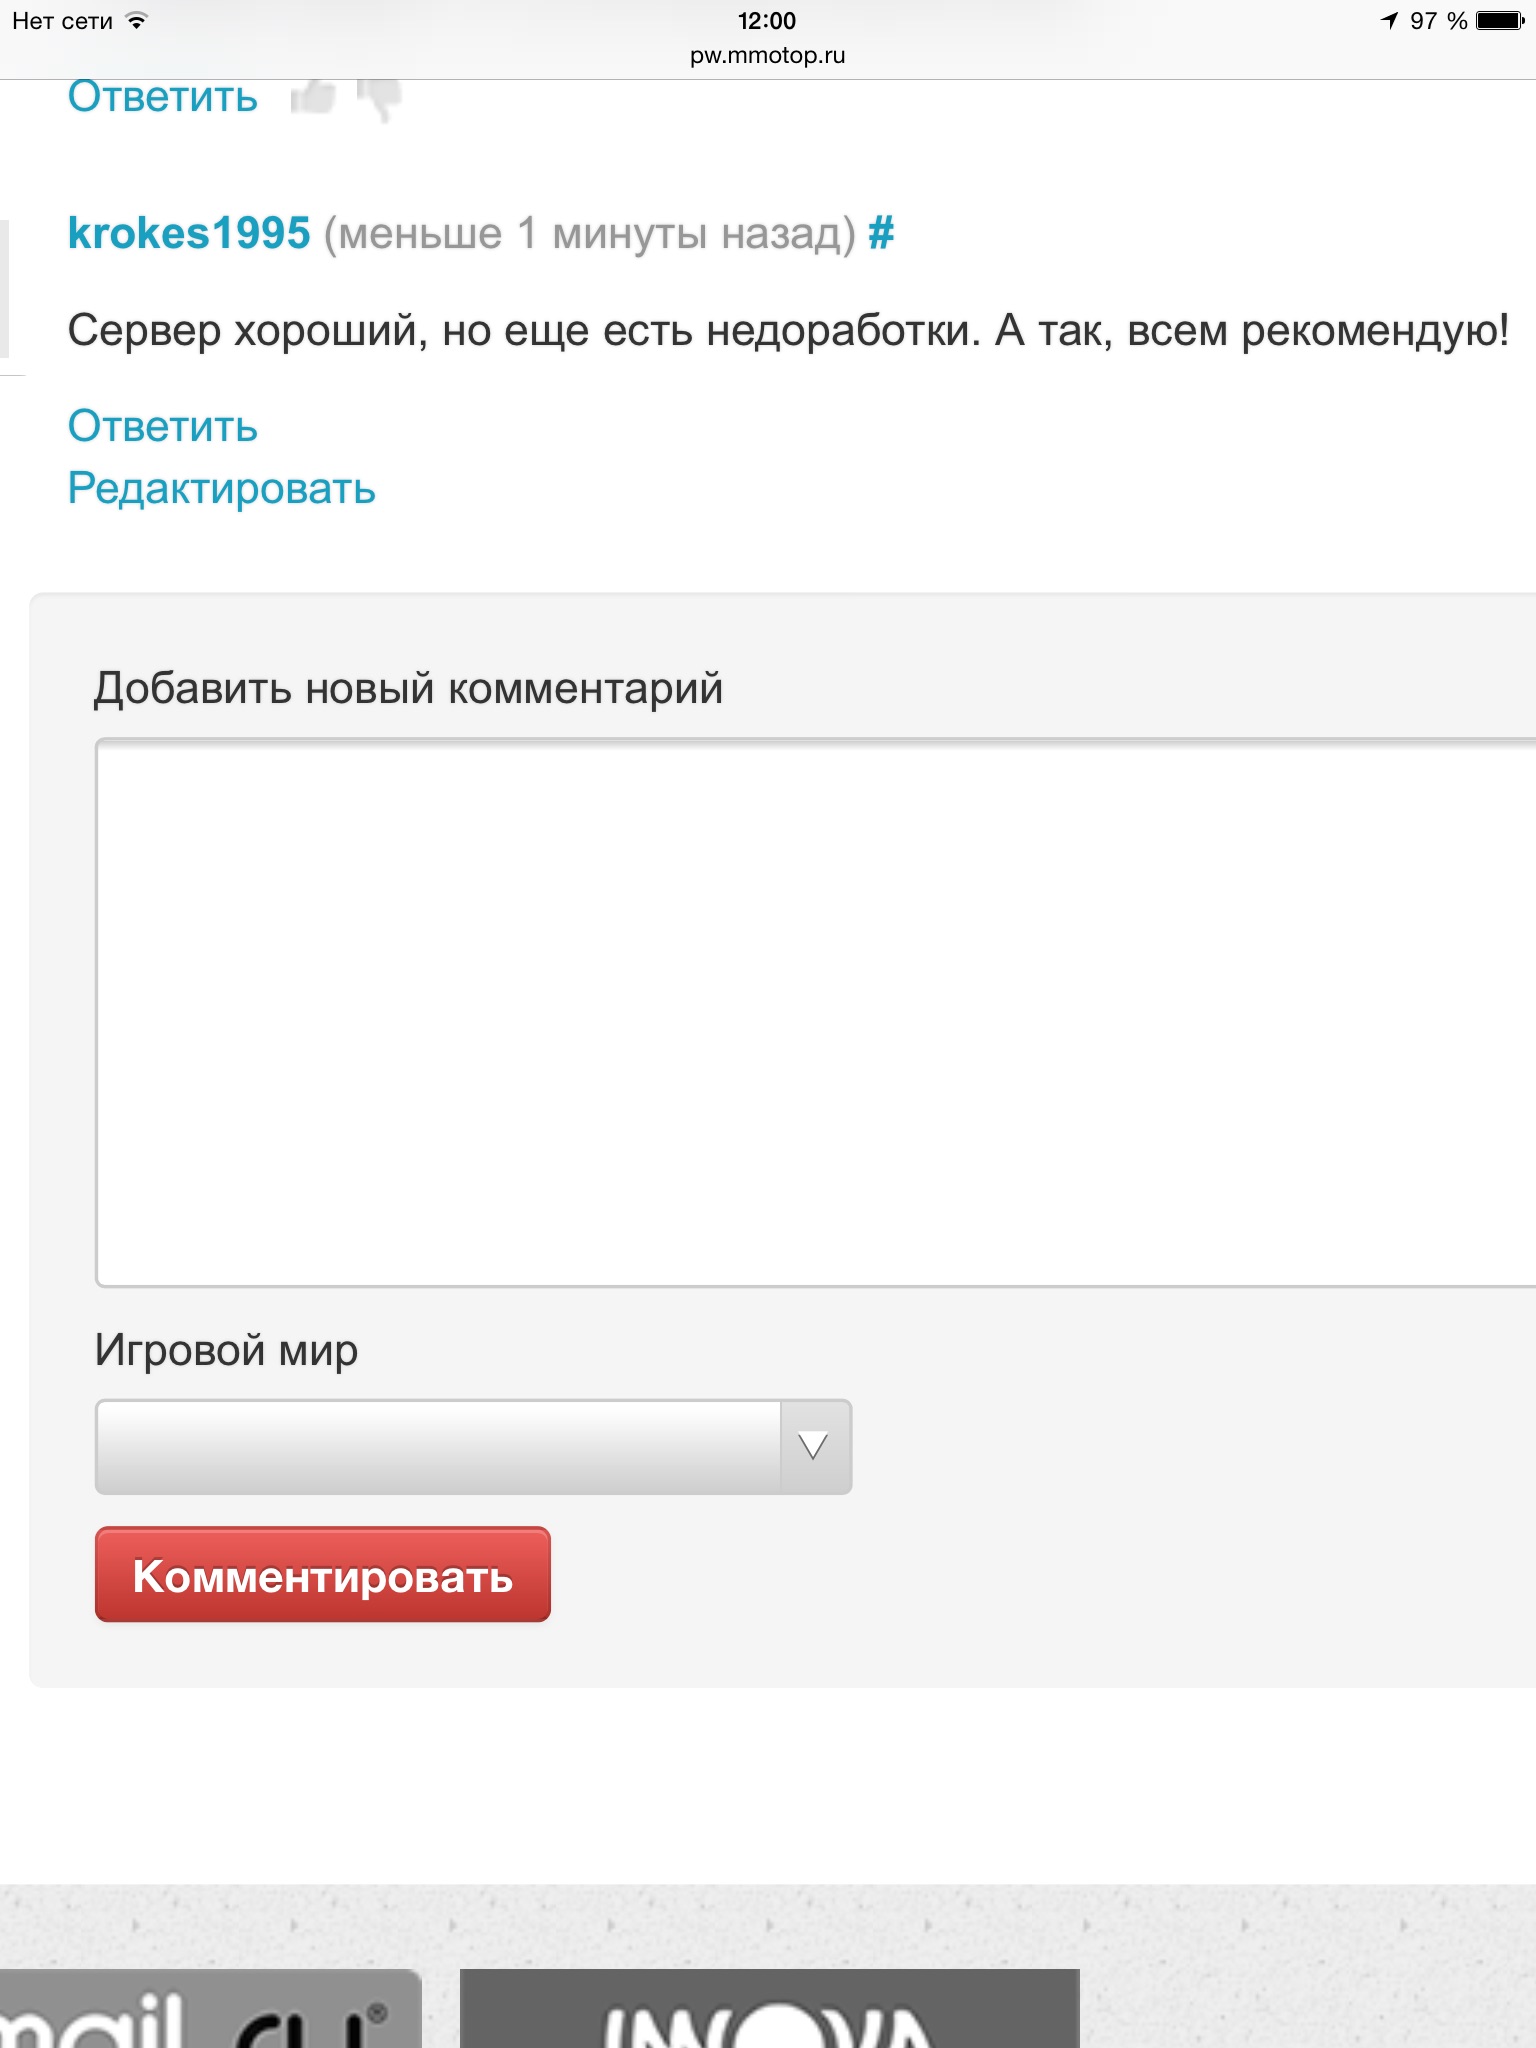Open the Игровой мир dropdown field
This screenshot has height=2048, width=1536.
coord(438,1447)
